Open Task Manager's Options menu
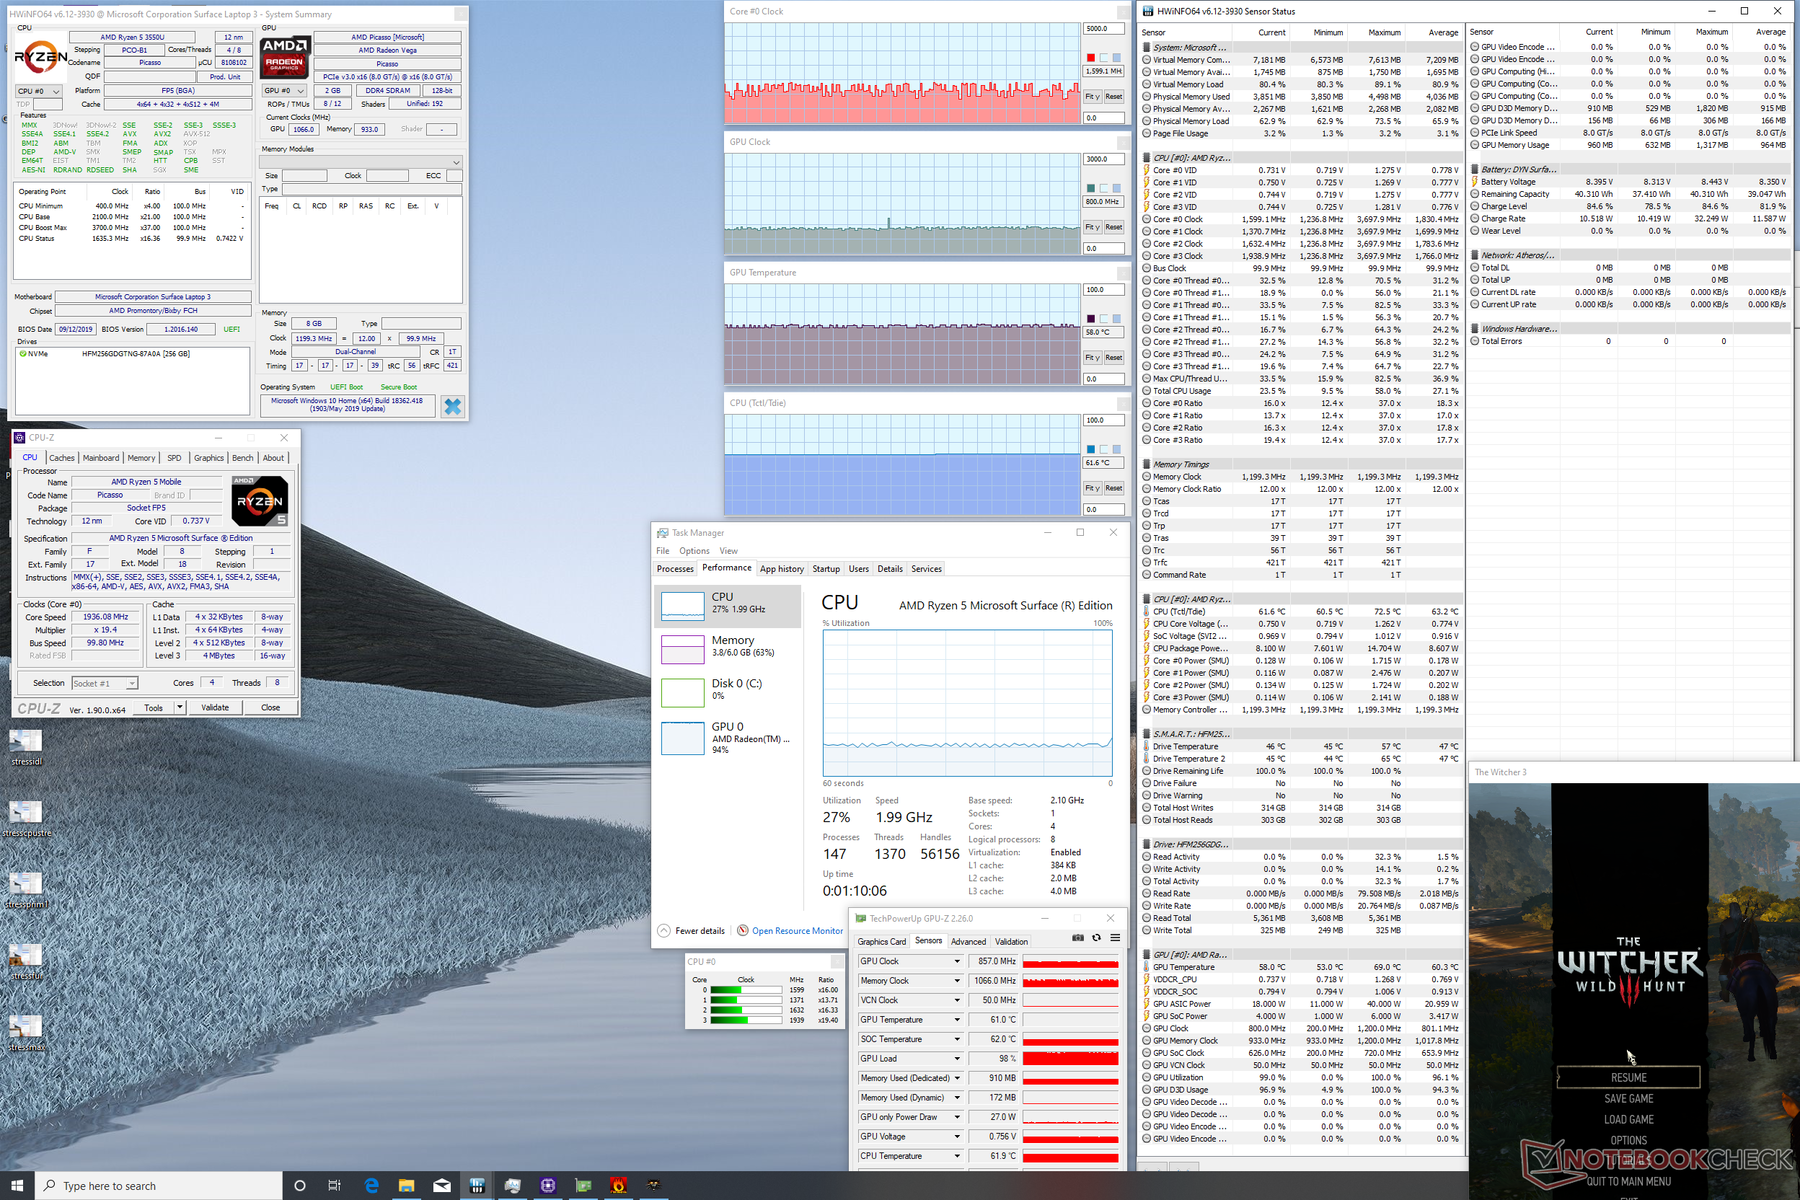1800x1200 pixels. pos(694,551)
